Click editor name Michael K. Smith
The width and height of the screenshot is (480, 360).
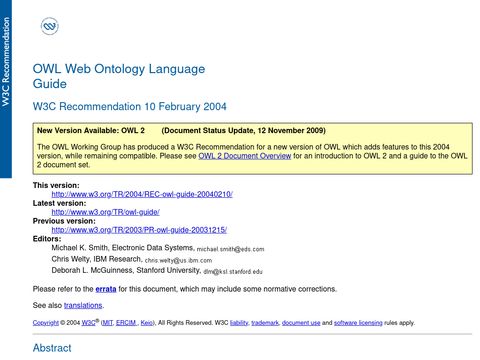pyautogui.click(x=80, y=248)
